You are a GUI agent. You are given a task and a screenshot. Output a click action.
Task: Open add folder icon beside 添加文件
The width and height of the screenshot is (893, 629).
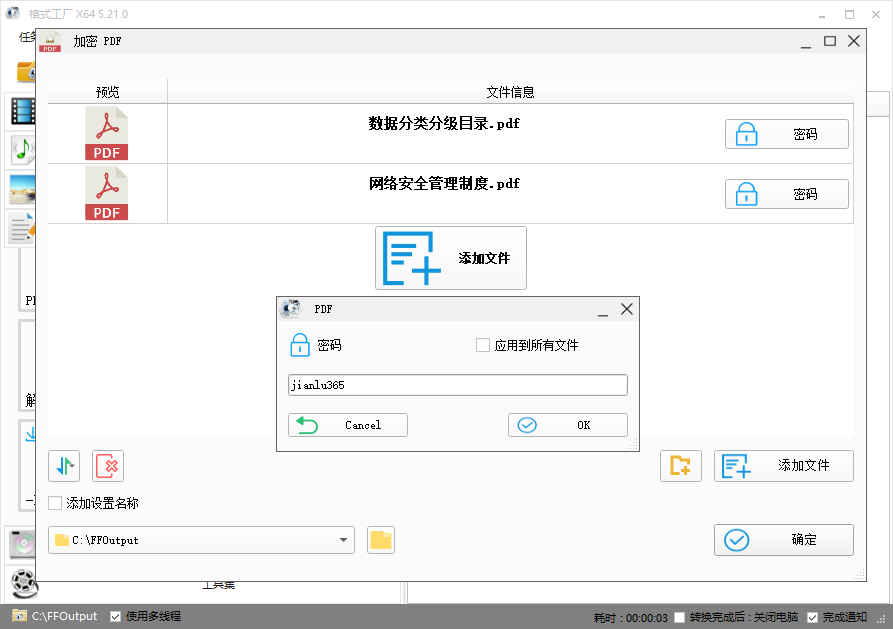[x=681, y=466]
